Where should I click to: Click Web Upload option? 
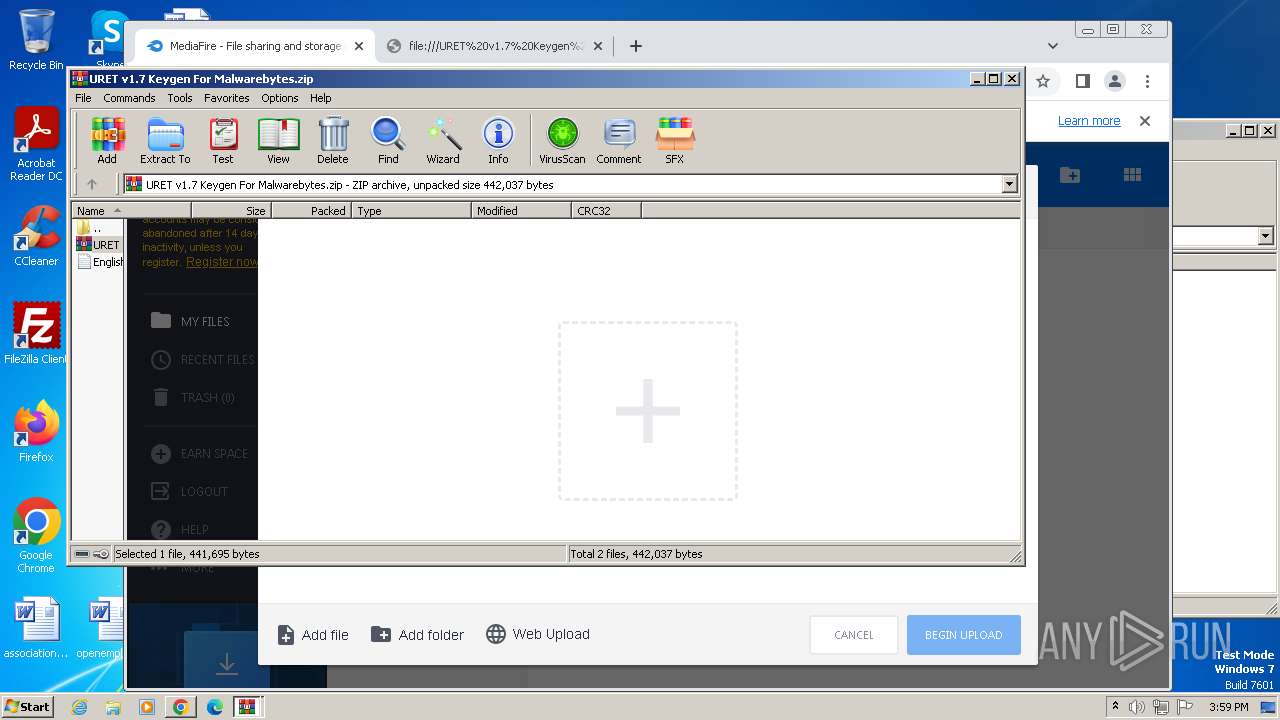[x=538, y=634]
